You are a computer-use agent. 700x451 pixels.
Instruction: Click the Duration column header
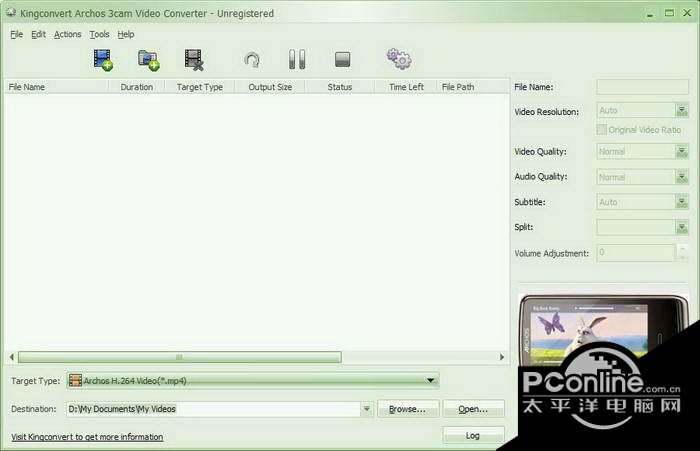click(x=137, y=87)
